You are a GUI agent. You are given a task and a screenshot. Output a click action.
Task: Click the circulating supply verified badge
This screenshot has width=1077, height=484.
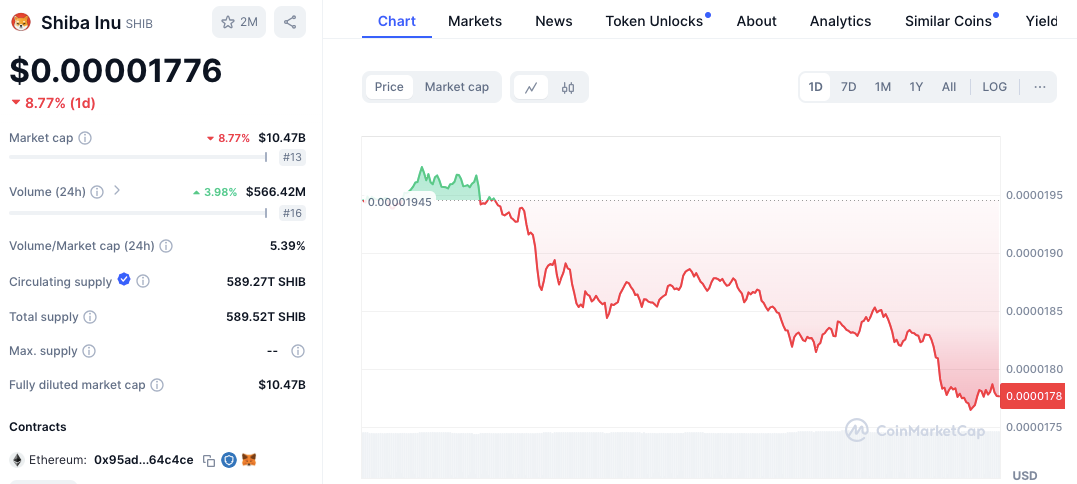point(124,279)
